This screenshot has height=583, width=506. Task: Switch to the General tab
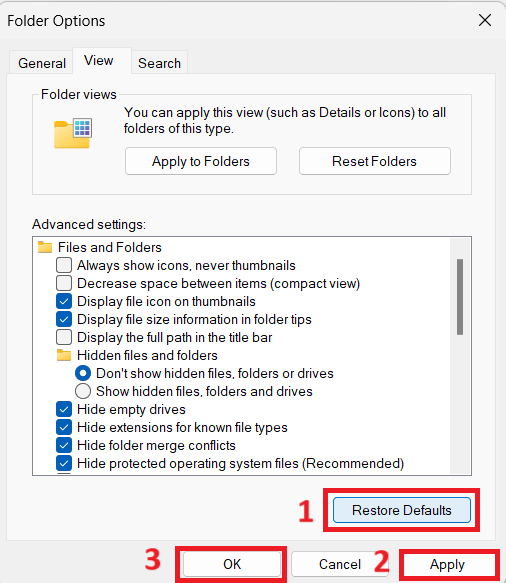(42, 63)
